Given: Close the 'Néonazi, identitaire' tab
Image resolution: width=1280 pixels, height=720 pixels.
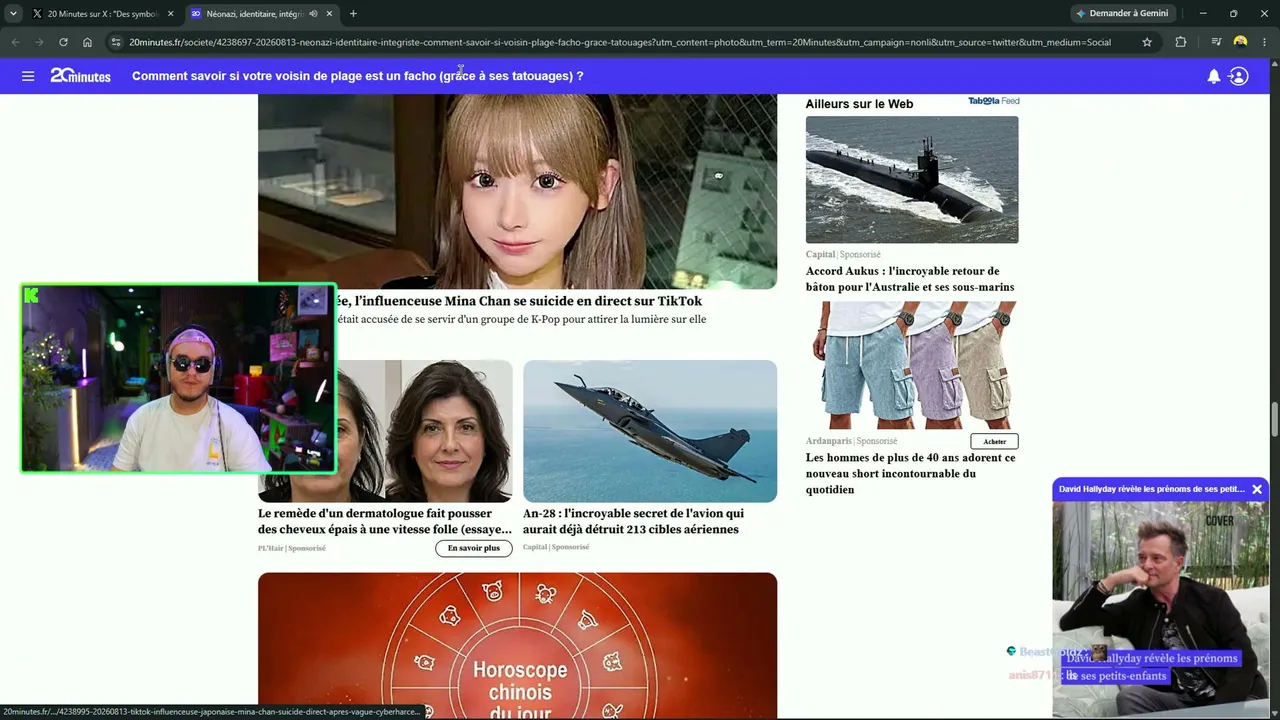Looking at the screenshot, I should click(329, 14).
